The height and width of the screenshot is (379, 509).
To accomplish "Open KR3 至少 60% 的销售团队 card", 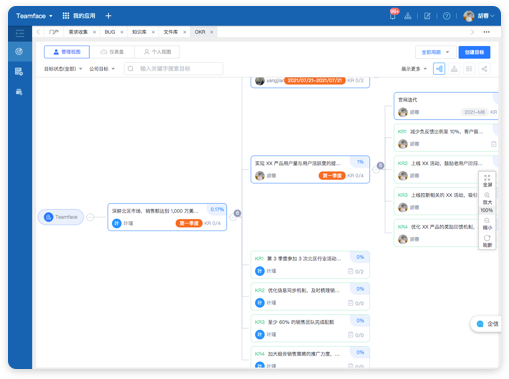I will coord(310,328).
